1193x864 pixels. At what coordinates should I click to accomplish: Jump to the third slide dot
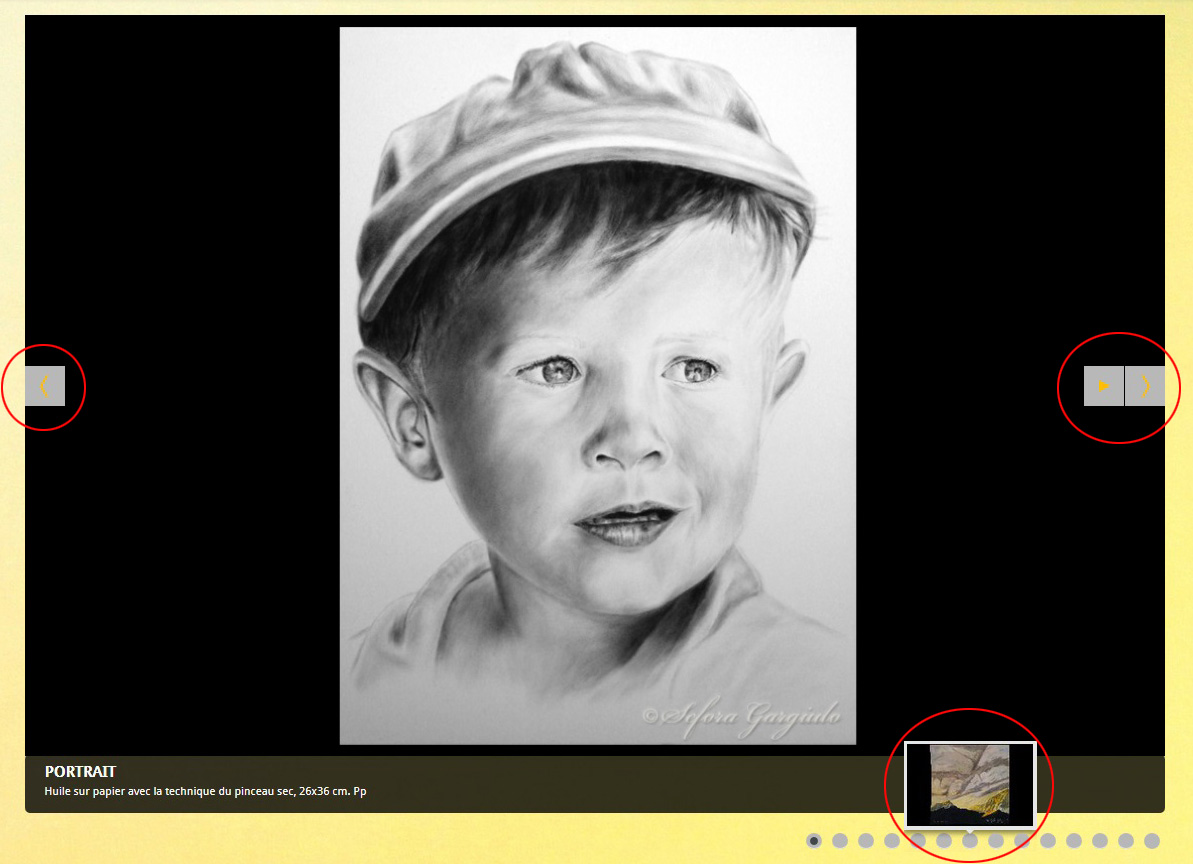pyautogui.click(x=866, y=840)
